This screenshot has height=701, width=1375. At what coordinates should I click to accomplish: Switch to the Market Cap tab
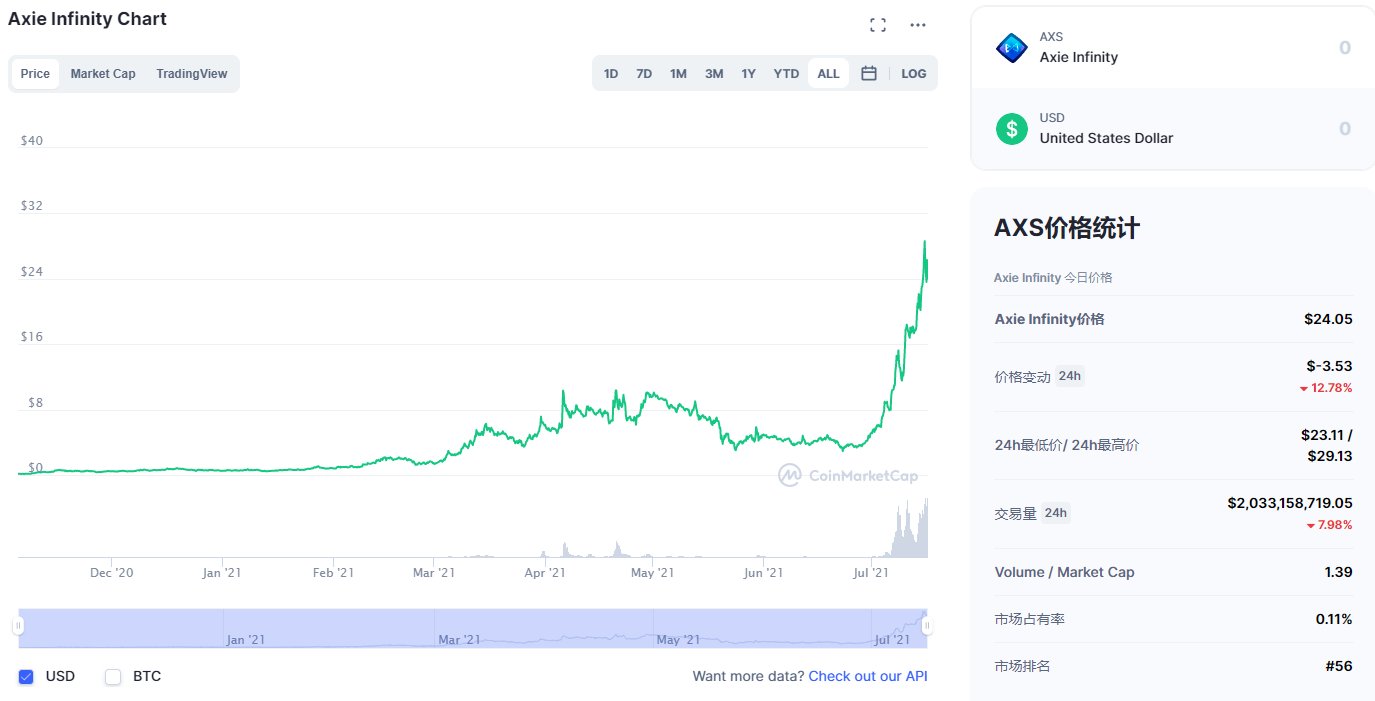[x=103, y=74]
